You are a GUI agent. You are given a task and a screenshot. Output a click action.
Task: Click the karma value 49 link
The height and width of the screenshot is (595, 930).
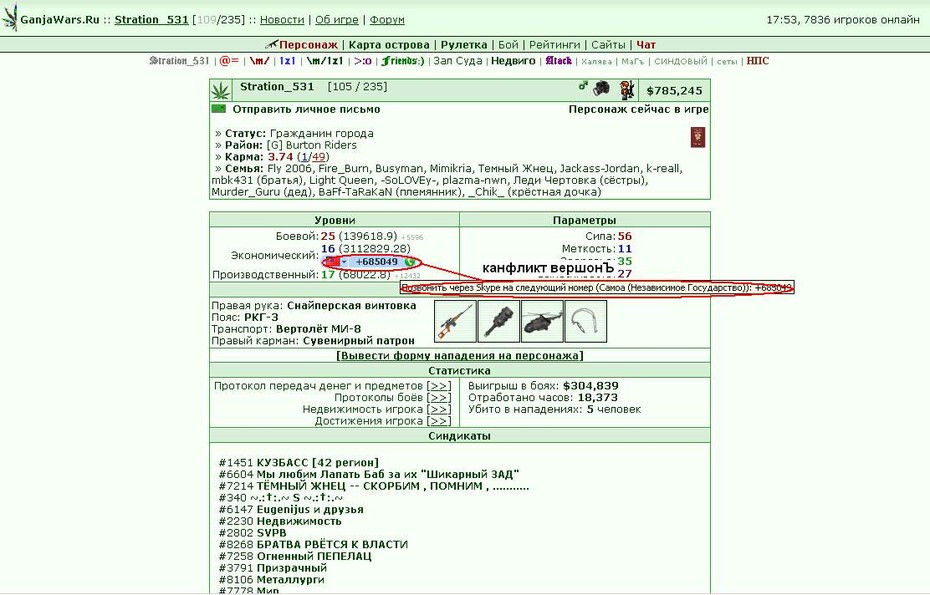click(x=319, y=157)
